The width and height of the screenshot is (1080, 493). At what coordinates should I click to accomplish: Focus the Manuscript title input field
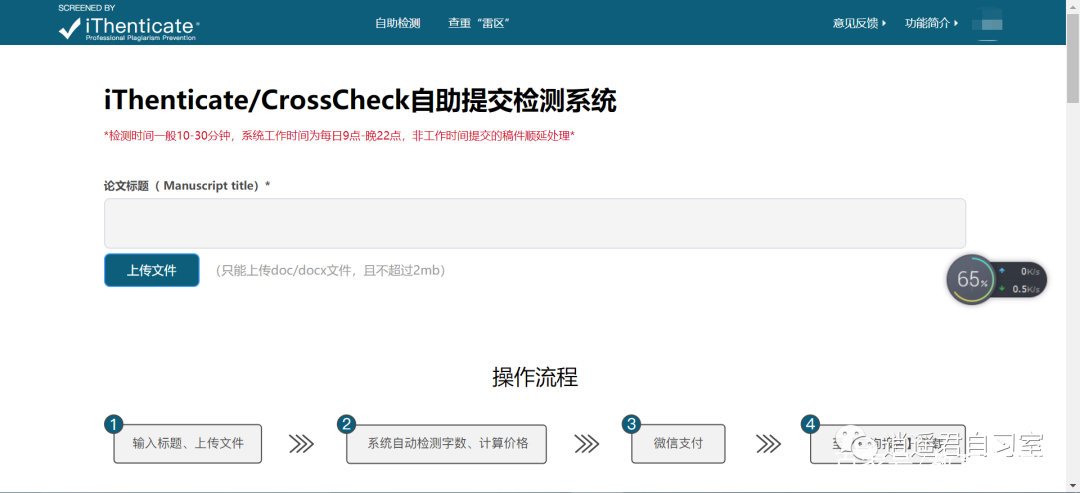pyautogui.click(x=534, y=223)
